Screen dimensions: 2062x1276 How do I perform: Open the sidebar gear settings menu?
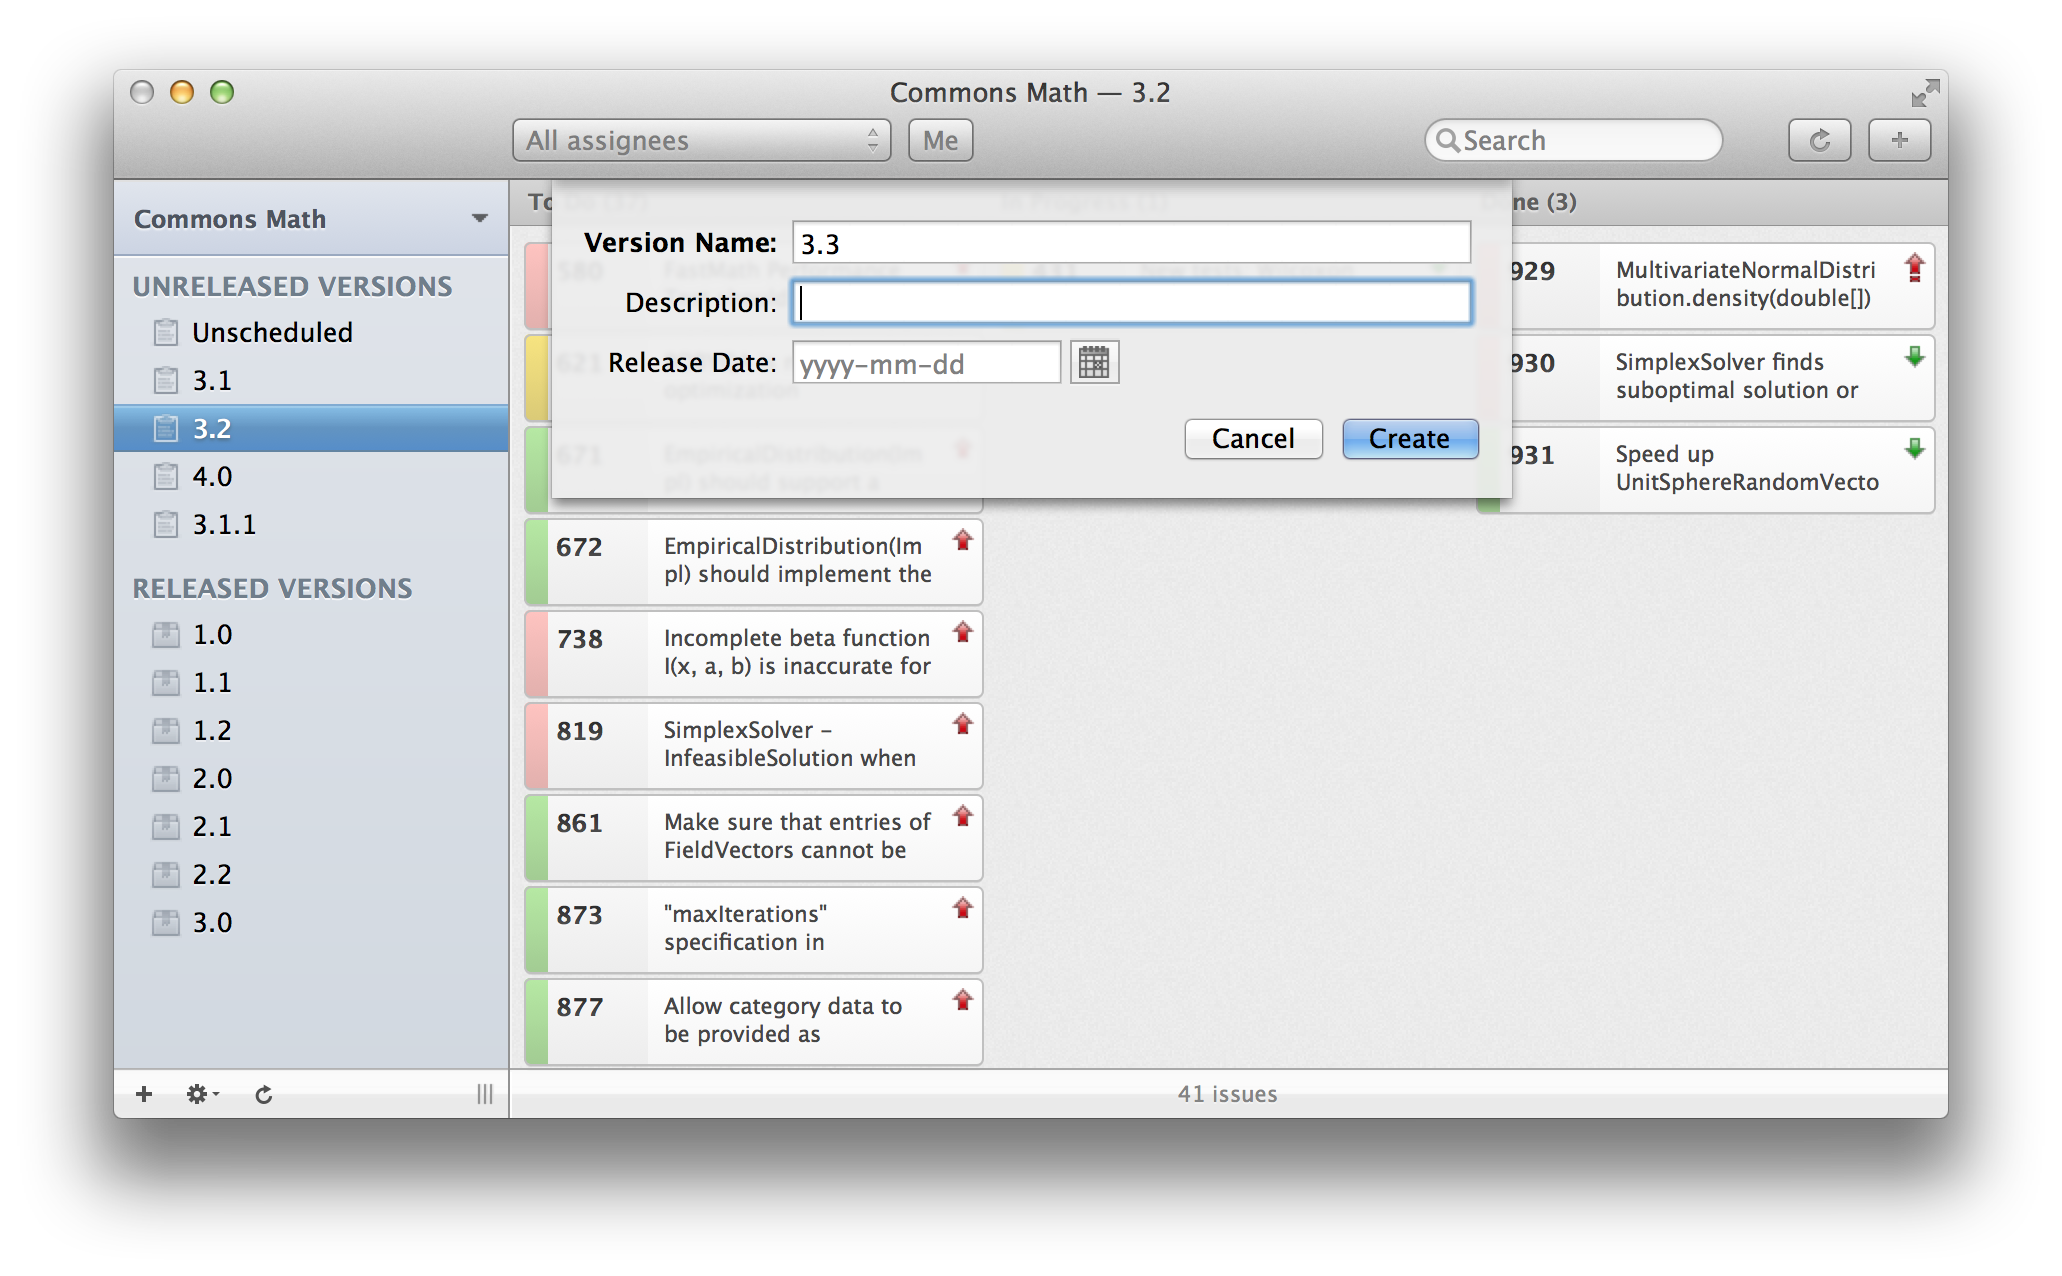[x=197, y=1094]
